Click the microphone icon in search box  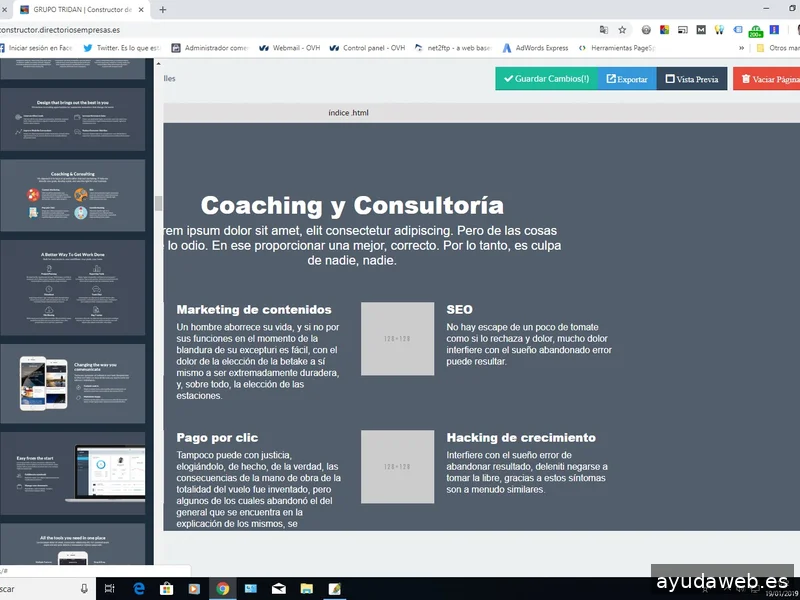[x=84, y=589]
